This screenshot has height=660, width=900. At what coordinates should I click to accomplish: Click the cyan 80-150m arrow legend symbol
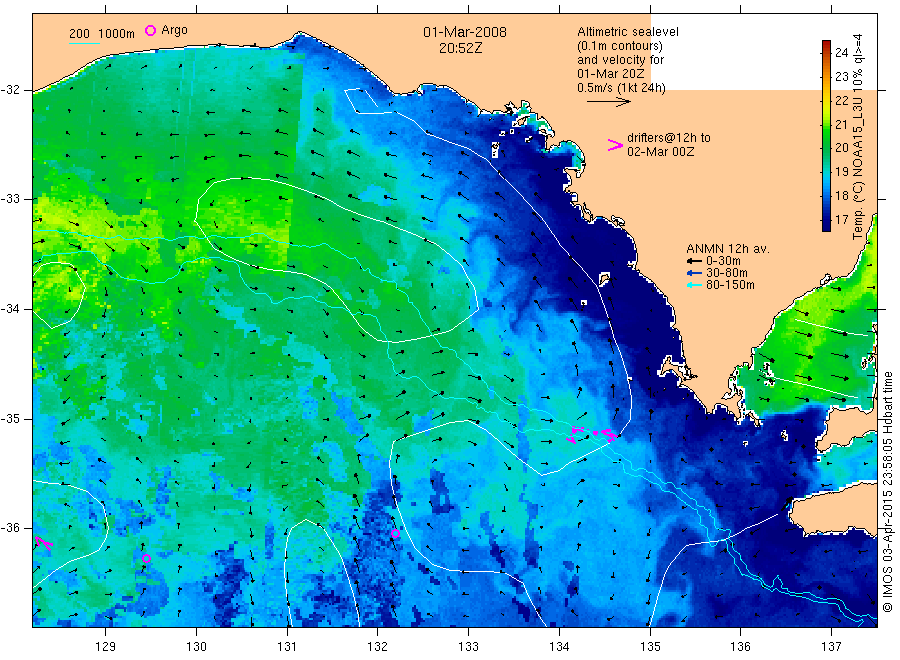tap(695, 285)
